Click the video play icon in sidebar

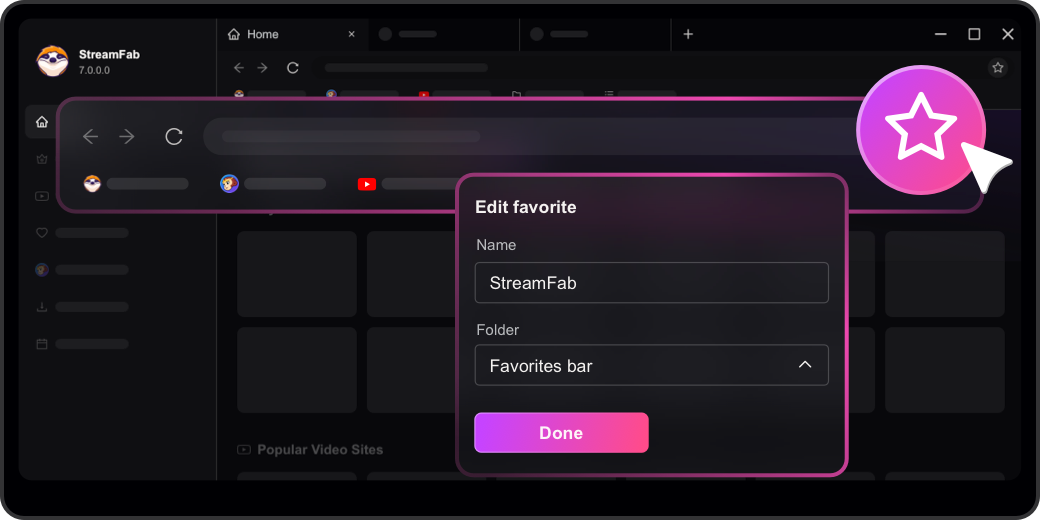click(41, 196)
